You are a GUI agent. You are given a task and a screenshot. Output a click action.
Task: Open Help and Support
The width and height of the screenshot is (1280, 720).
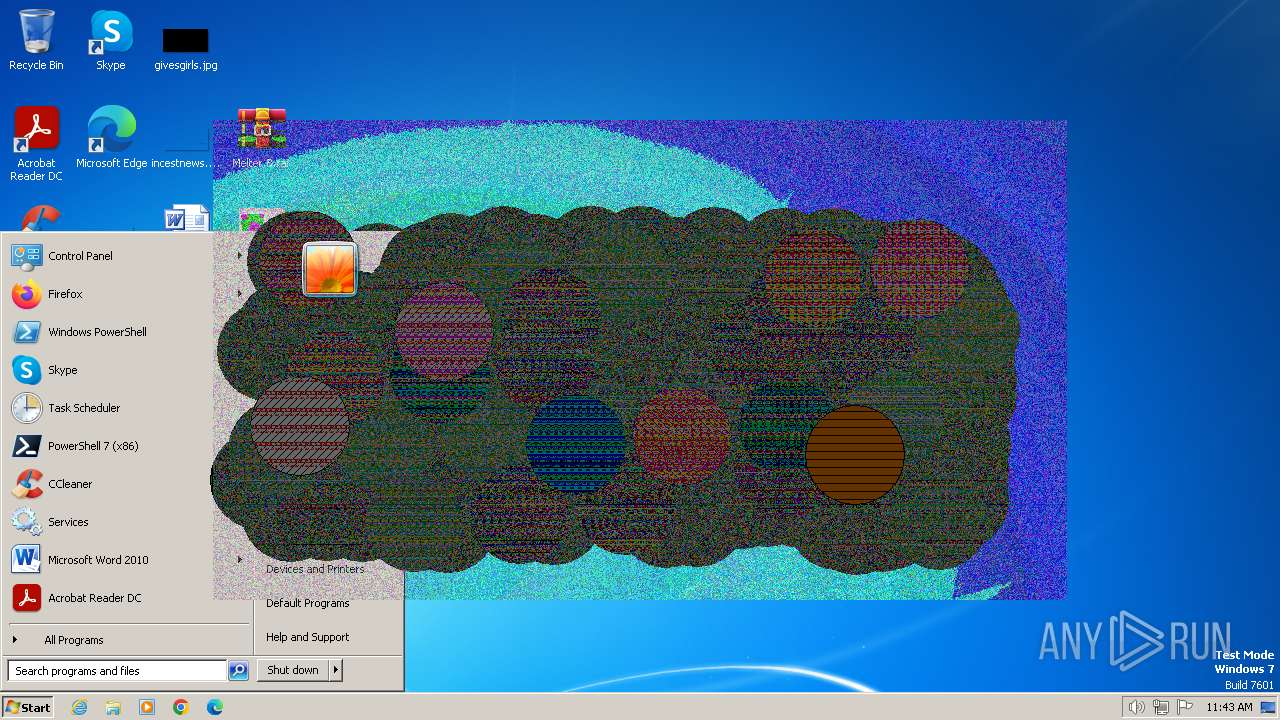[x=308, y=637]
